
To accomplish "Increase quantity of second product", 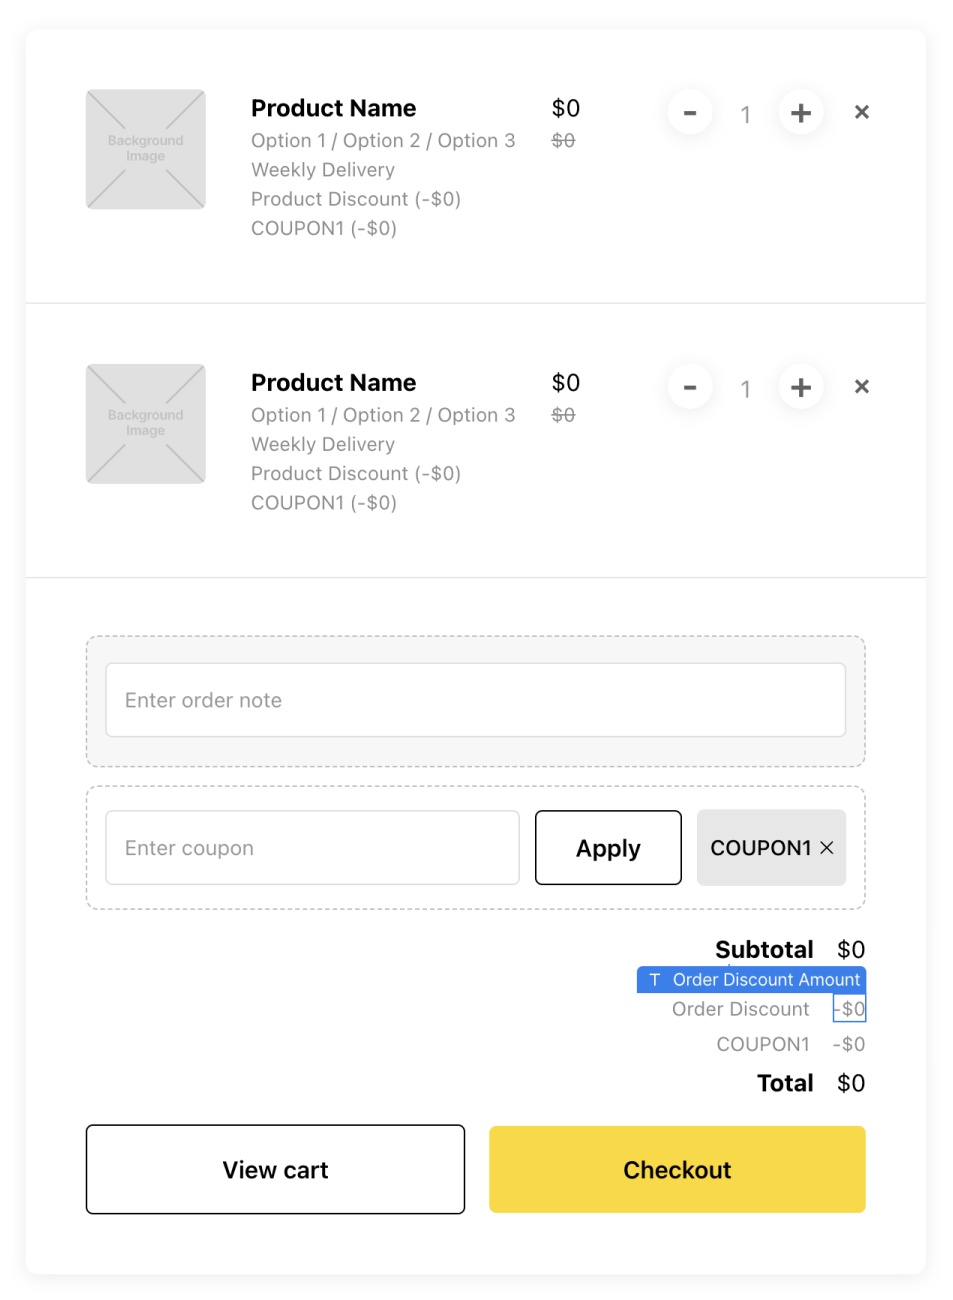I will coord(801,387).
